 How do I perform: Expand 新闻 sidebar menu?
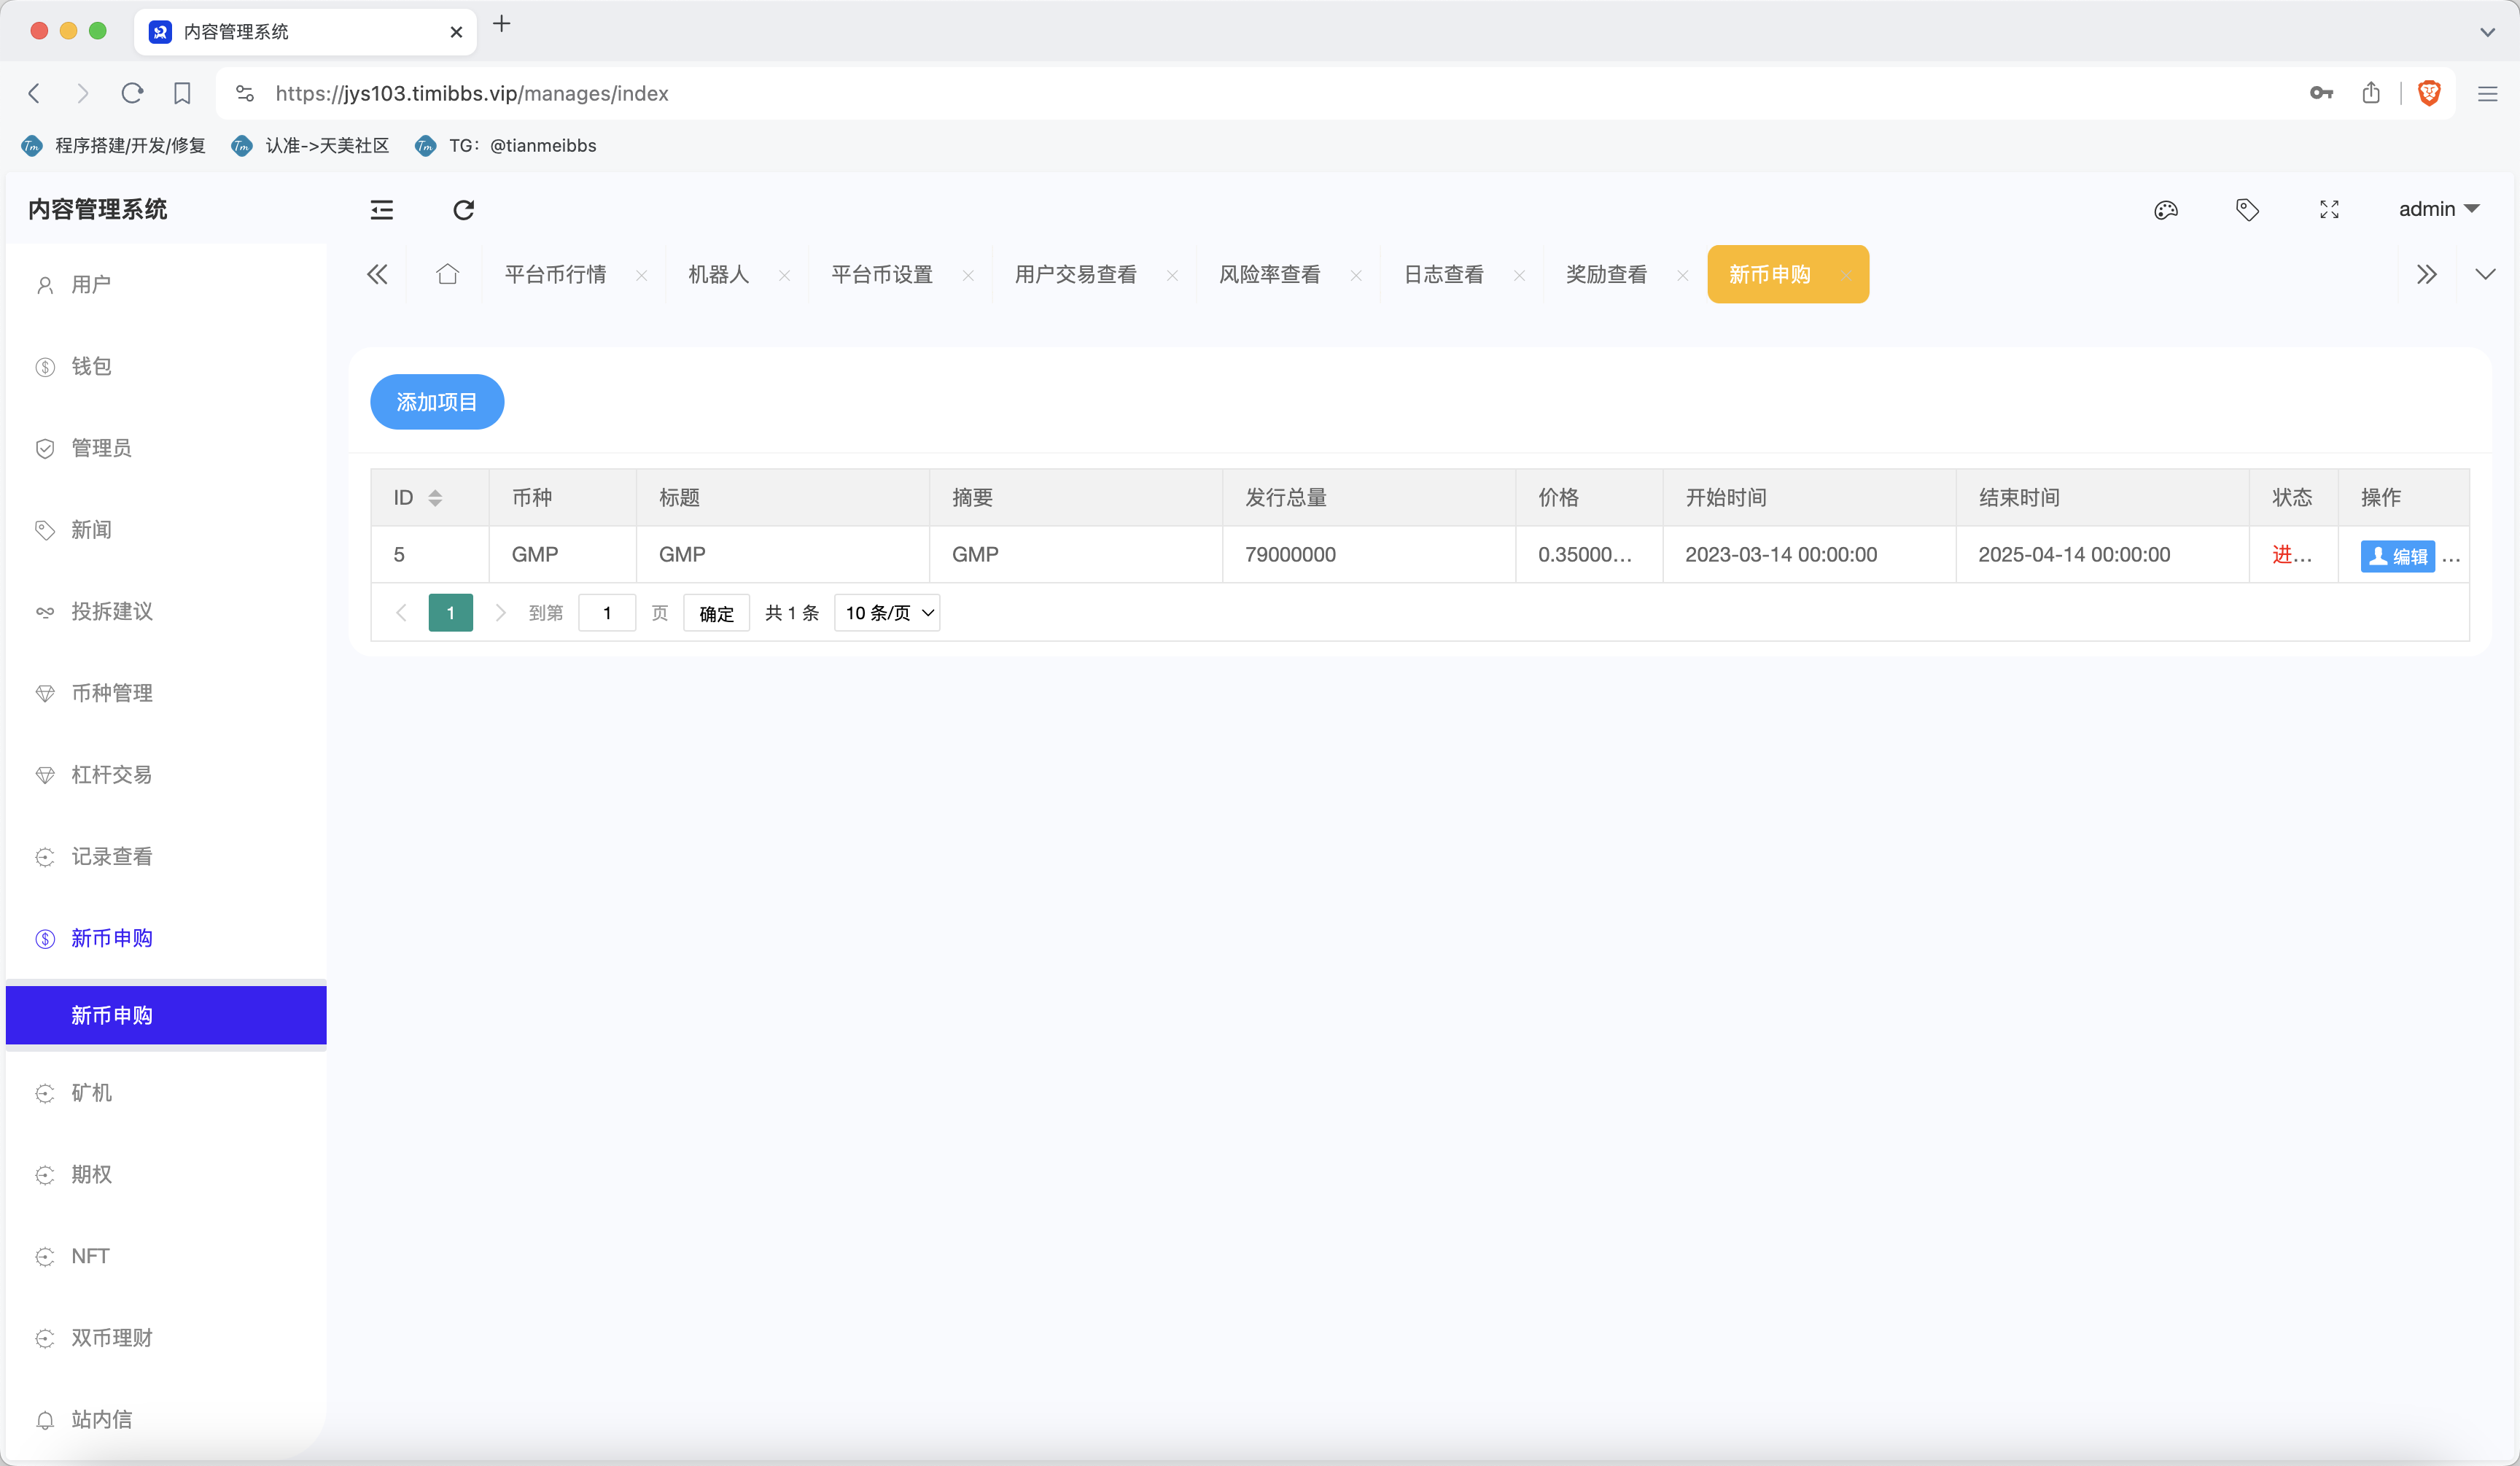coord(166,530)
